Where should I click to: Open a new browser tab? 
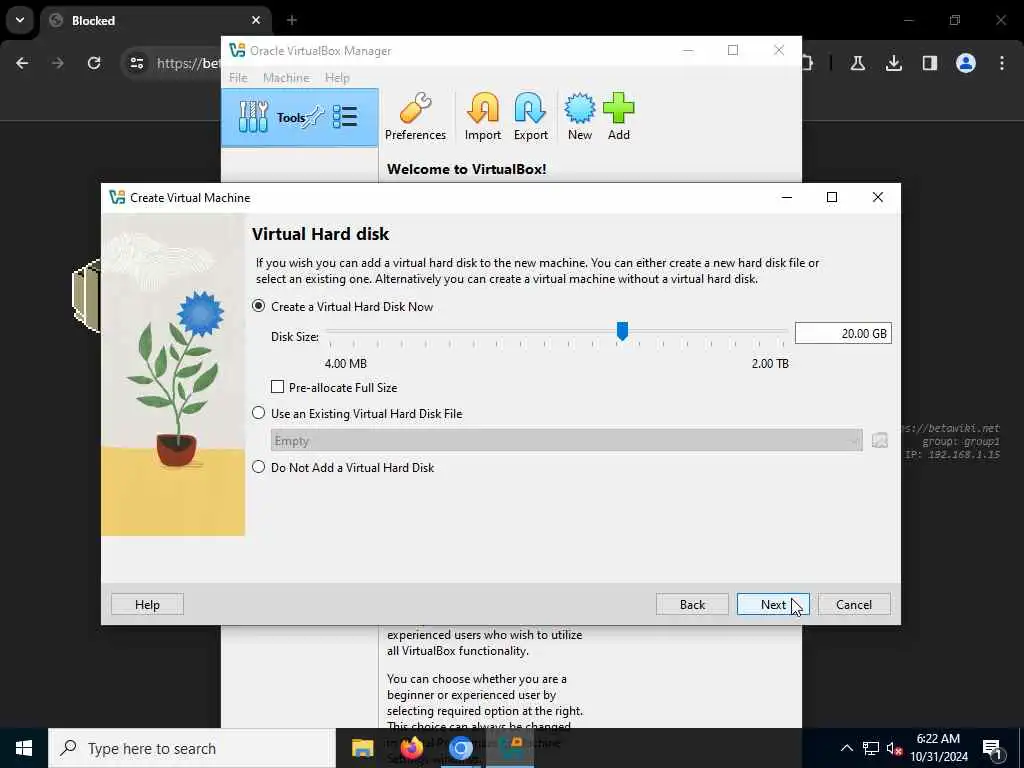(292, 20)
